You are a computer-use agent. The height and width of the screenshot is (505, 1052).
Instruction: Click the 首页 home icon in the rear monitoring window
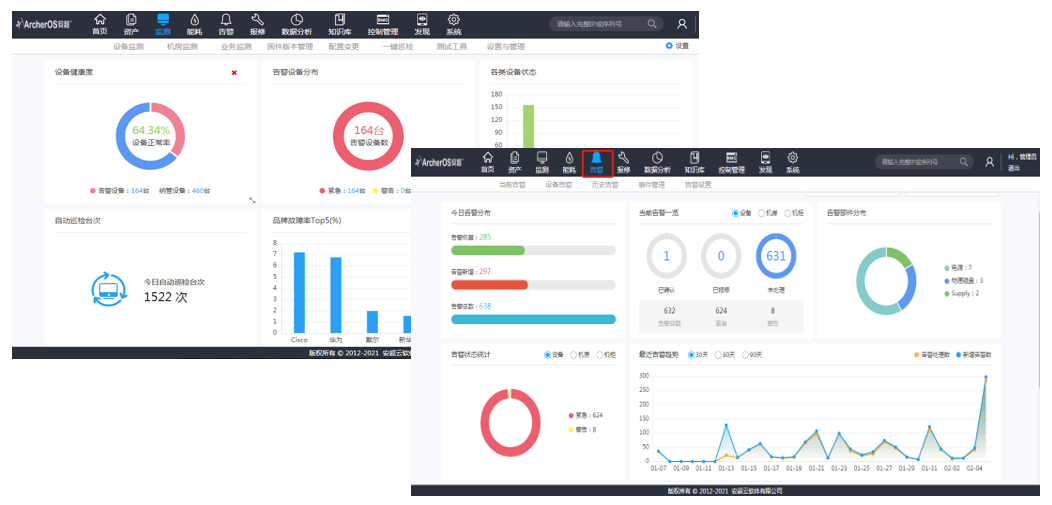(x=99, y=23)
